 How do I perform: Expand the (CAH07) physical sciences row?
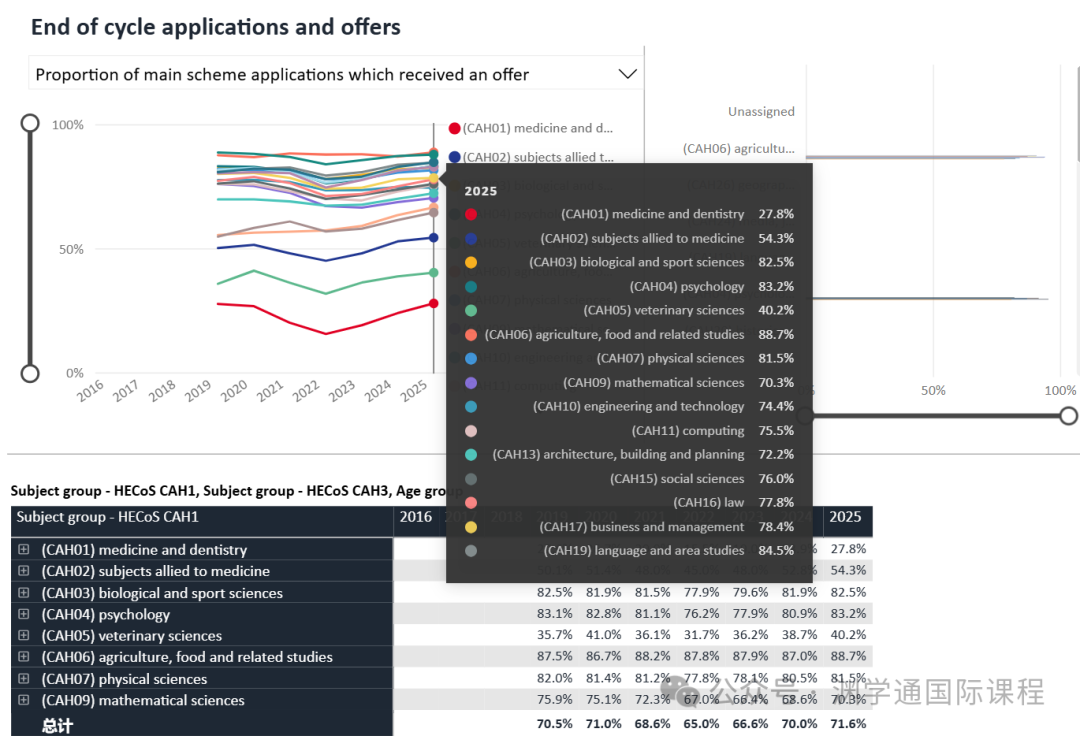24,679
